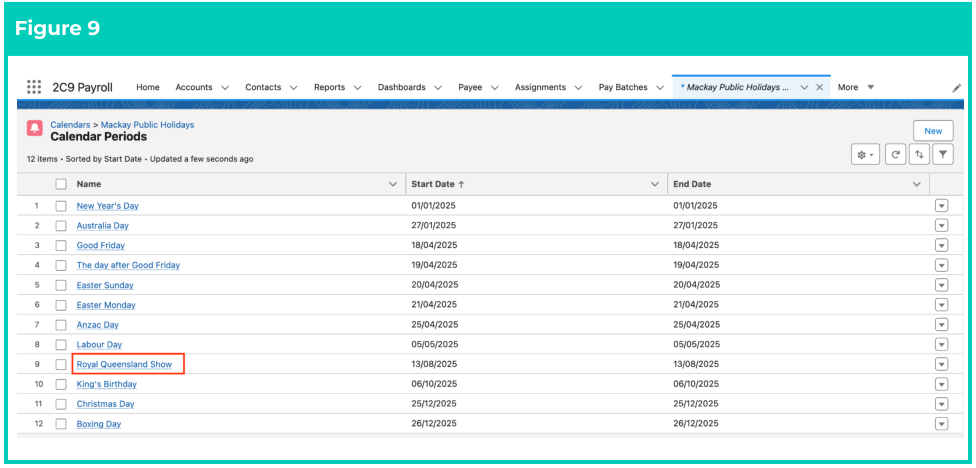
Task: Open row actions for New Year's Day
Action: (x=941, y=205)
